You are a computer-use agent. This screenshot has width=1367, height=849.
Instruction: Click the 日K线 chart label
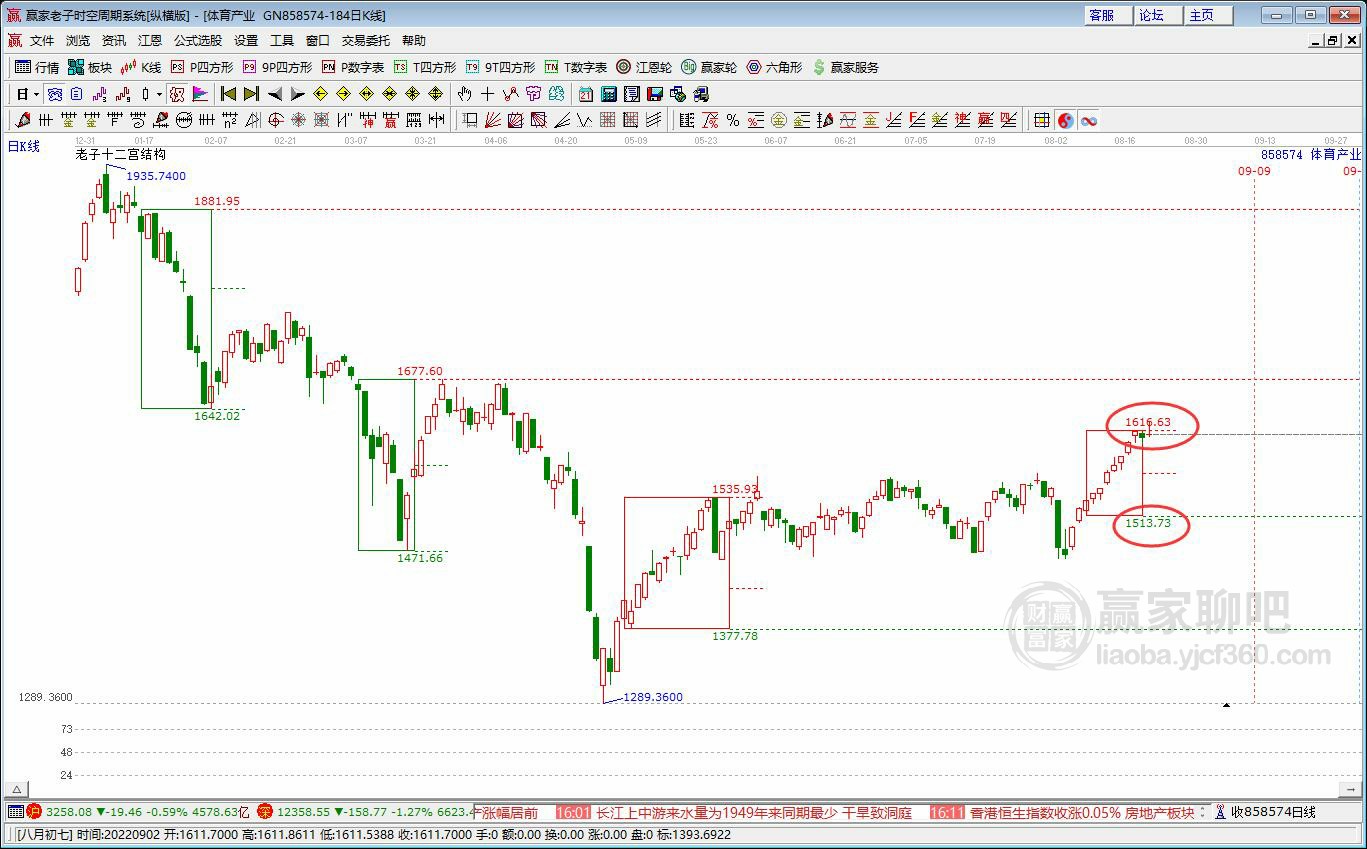24,146
